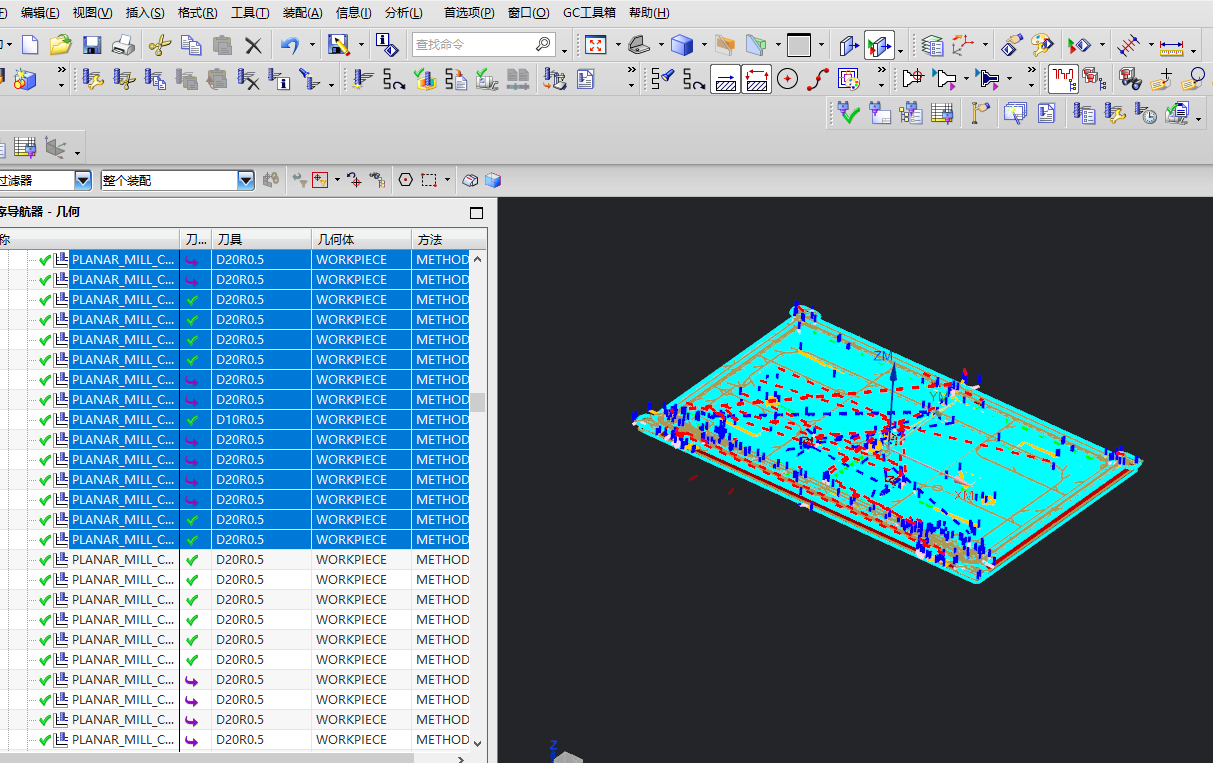
Task: Open the GC工具箱 menu
Action: click(x=589, y=12)
